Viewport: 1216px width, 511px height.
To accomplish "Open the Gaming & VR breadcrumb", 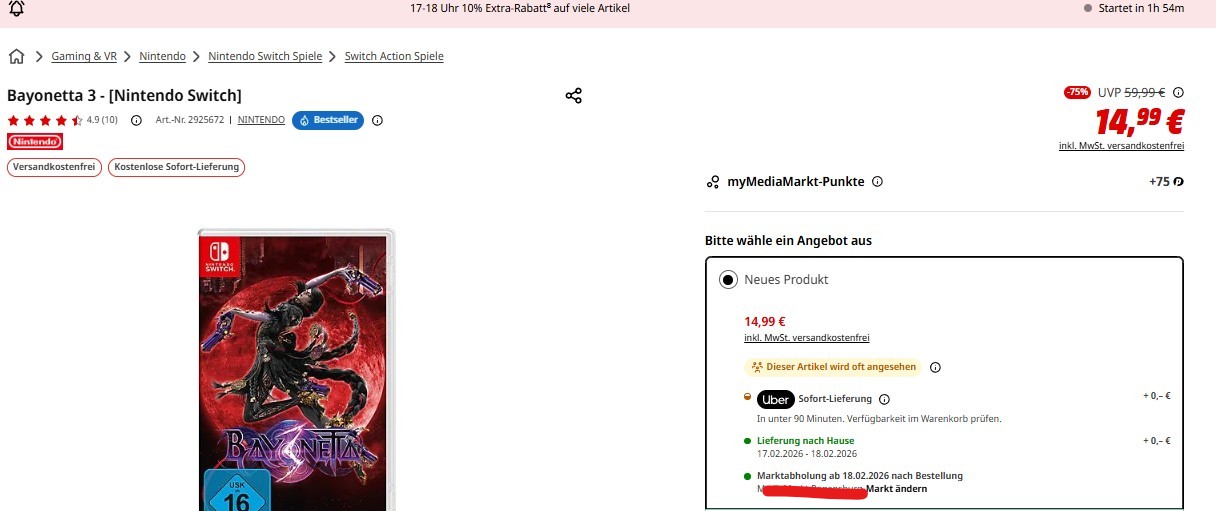I will [84, 57].
